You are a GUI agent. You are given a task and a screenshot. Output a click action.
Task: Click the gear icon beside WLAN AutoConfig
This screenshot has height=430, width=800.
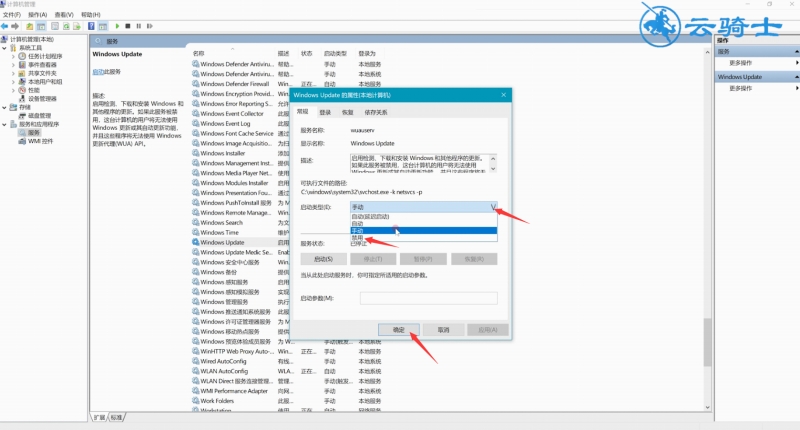tap(195, 371)
